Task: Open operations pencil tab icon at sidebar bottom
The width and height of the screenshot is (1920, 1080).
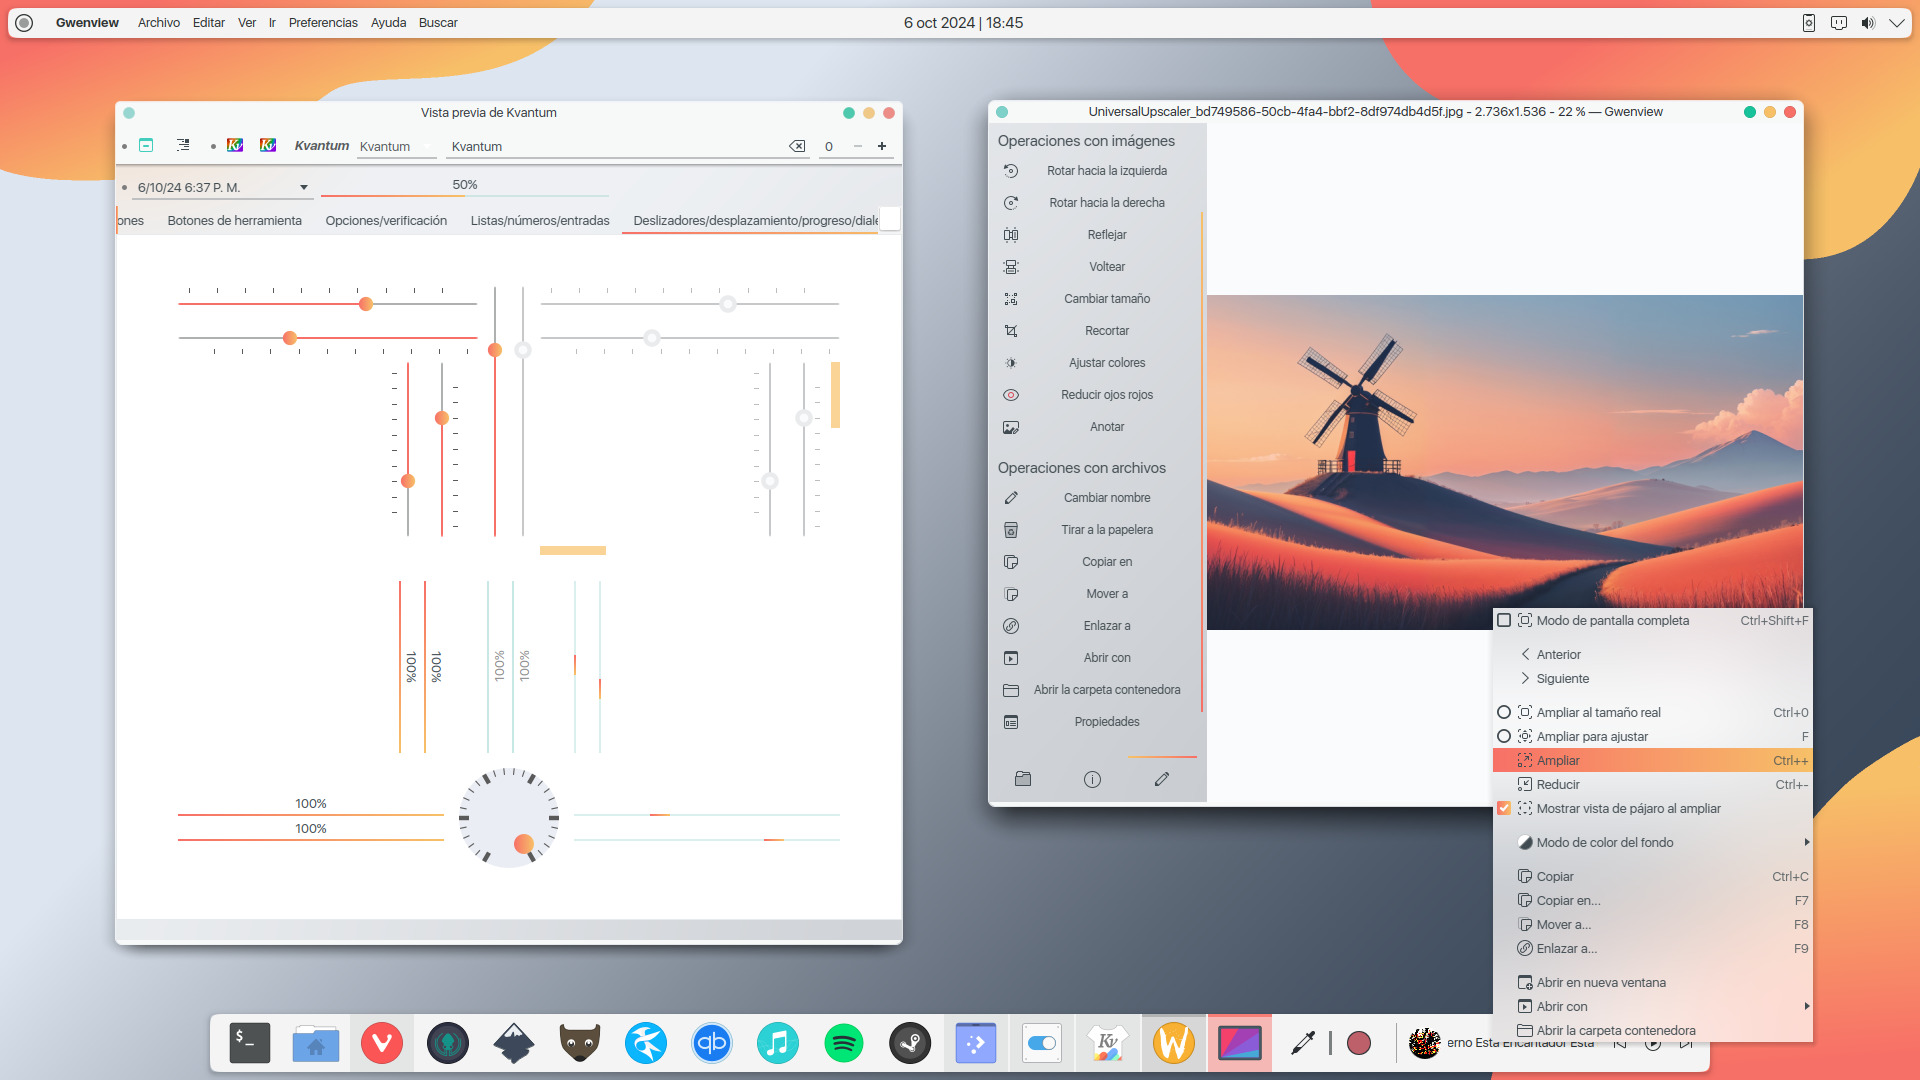Action: coord(1162,779)
